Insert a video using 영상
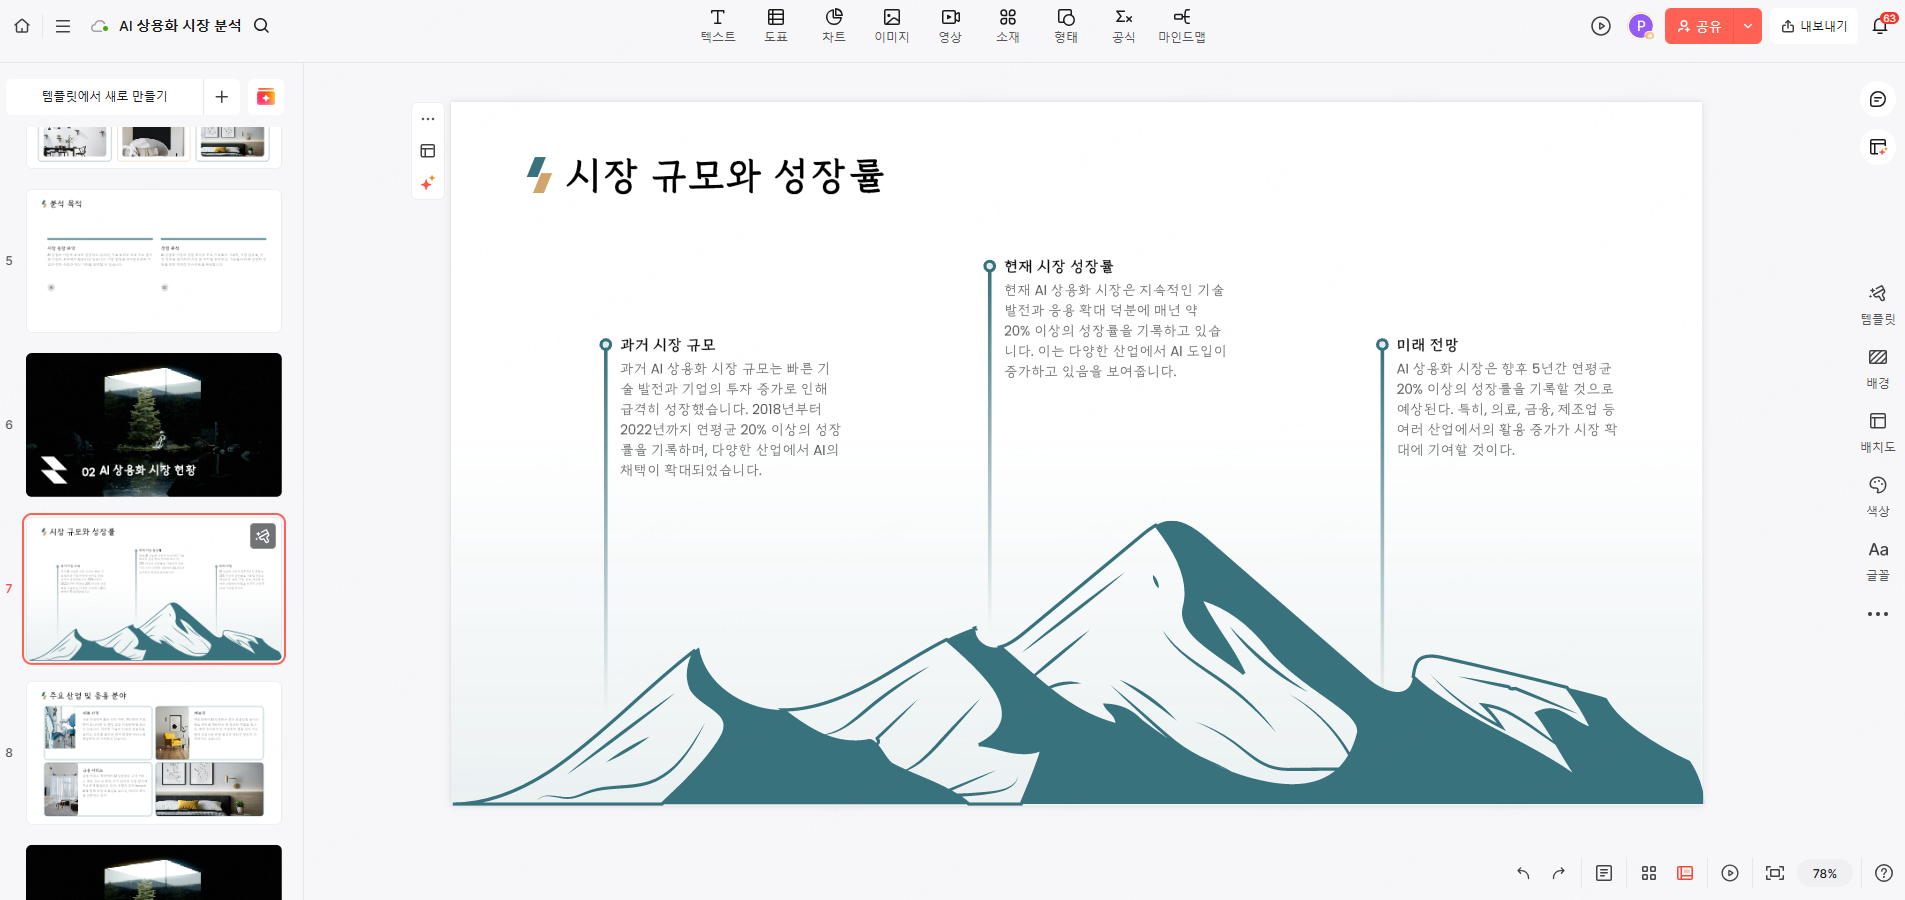This screenshot has height=900, width=1905. 950,26
